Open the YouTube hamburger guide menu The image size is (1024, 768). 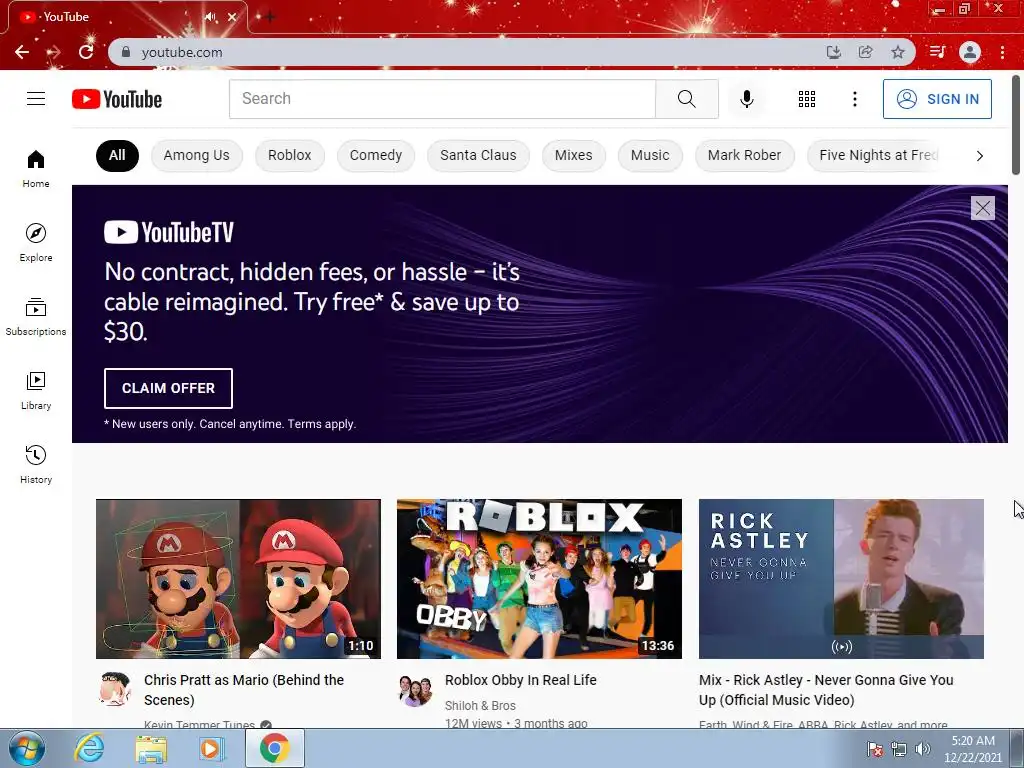pos(36,99)
